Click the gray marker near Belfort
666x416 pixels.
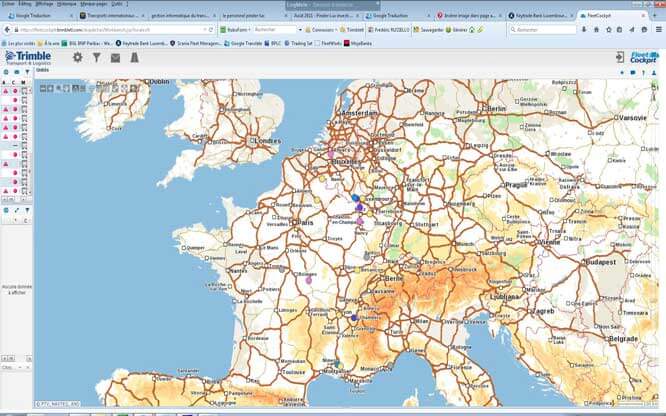pyautogui.click(x=367, y=257)
